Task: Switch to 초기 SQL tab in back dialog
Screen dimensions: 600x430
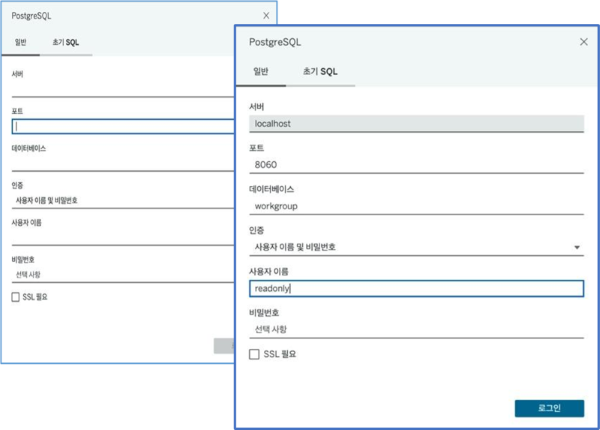Action: (66, 42)
